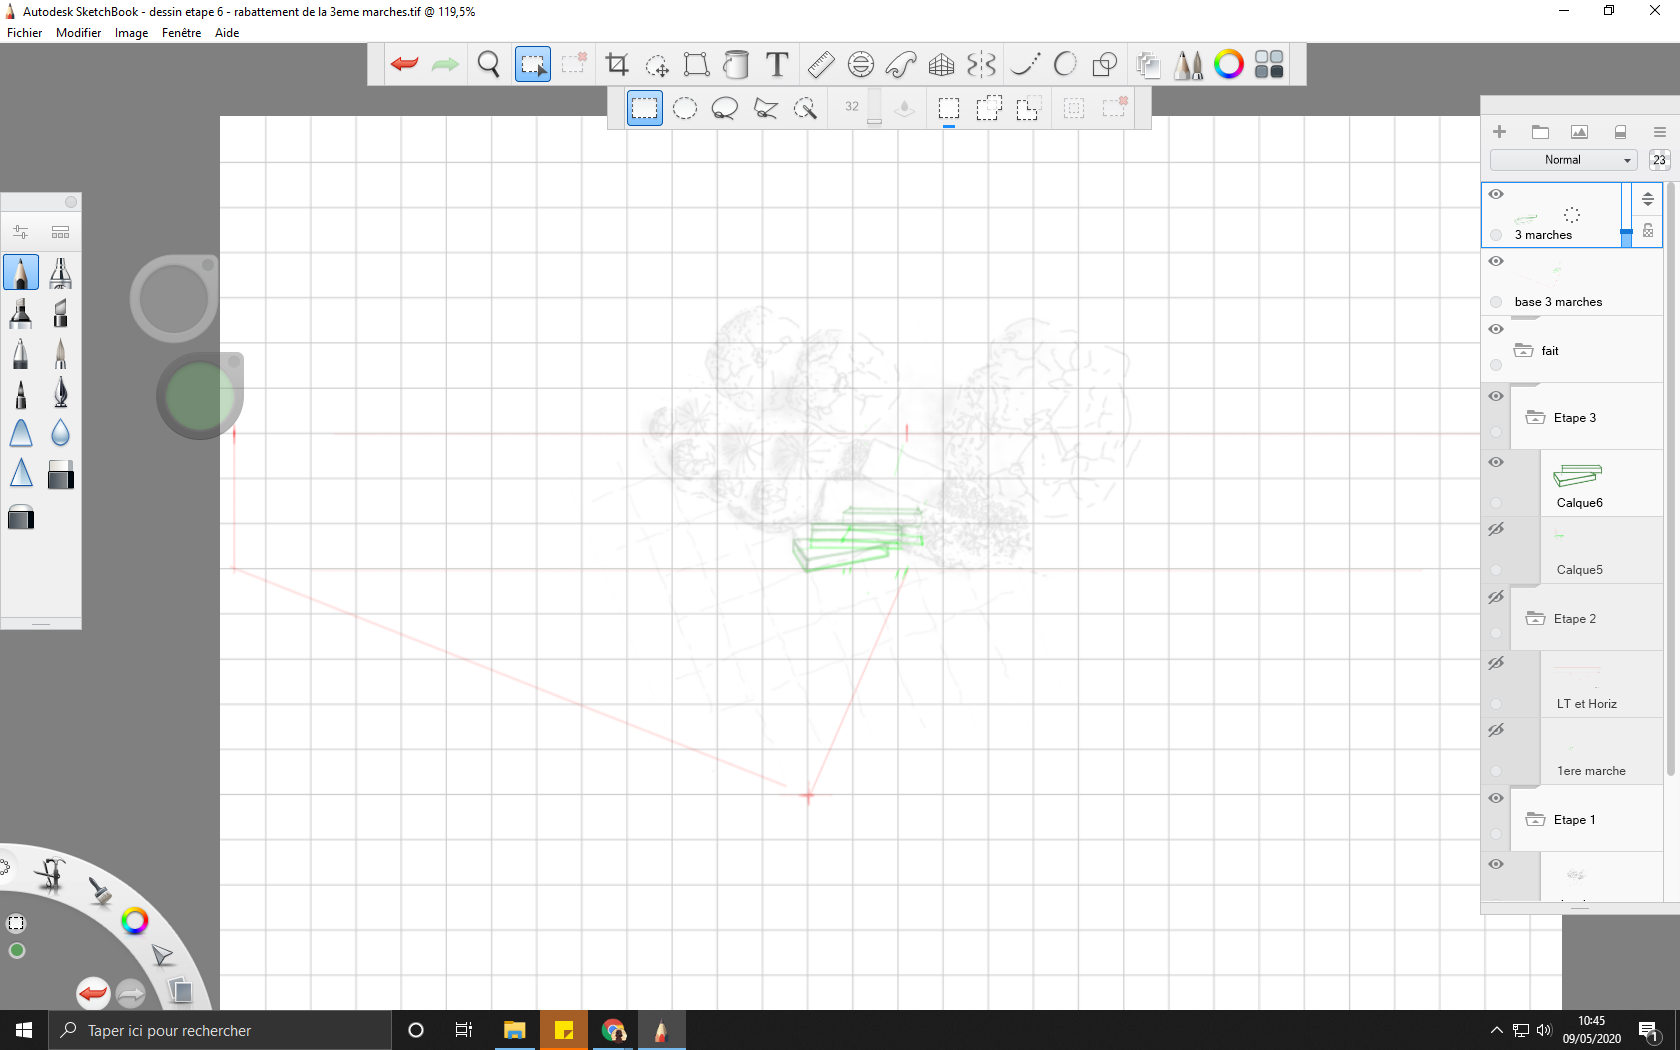Add a new layer with plus button
The image size is (1680, 1050).
tap(1499, 132)
